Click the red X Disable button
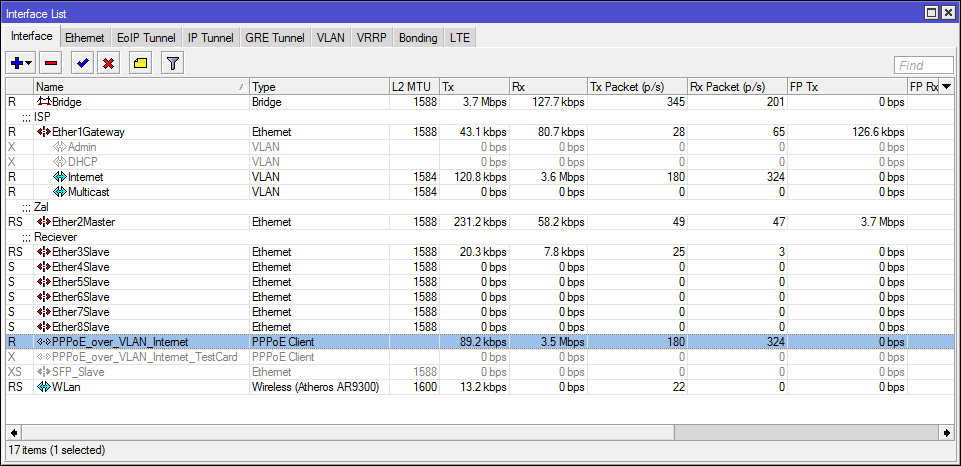Screen dimensions: 961x466 108,63
